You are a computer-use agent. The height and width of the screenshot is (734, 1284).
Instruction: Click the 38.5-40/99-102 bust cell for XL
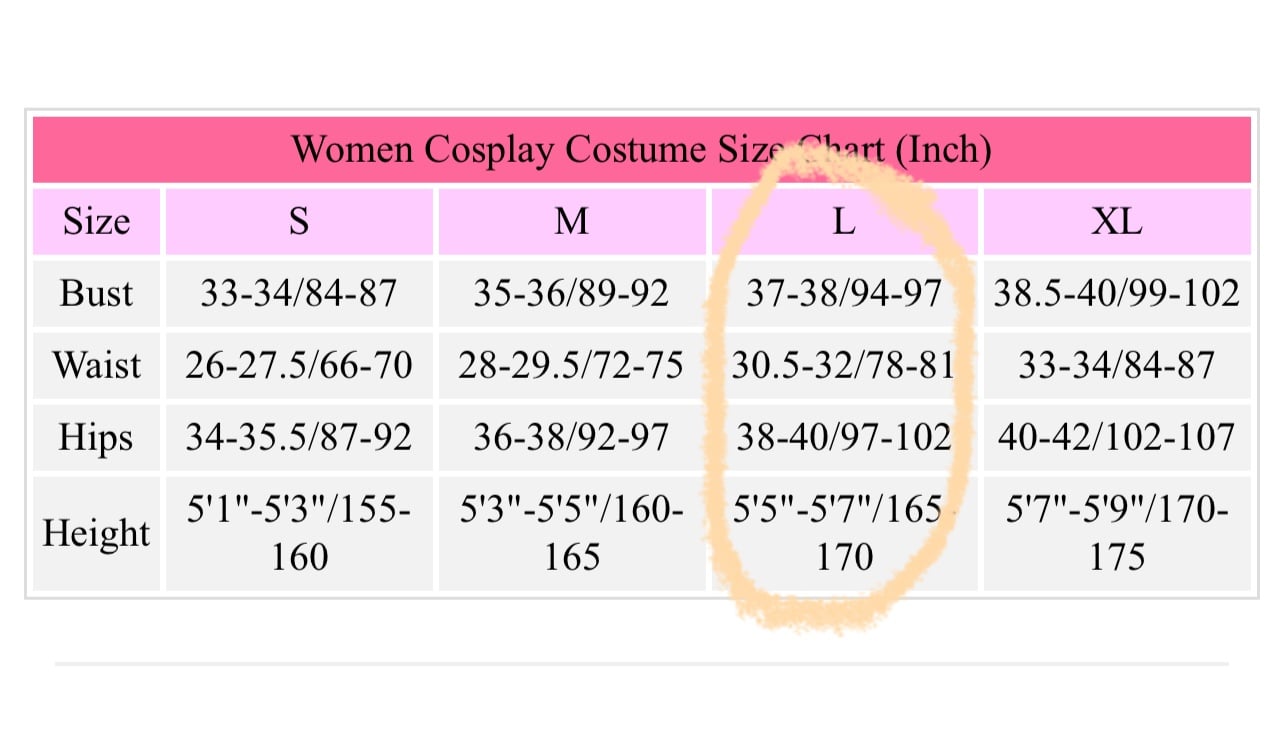coord(1117,293)
